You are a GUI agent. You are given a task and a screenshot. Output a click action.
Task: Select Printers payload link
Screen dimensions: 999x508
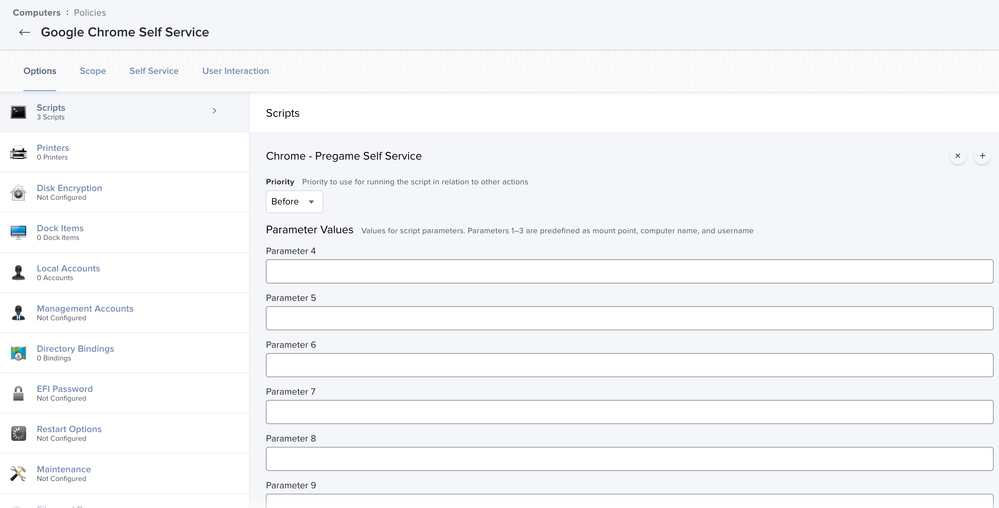click(53, 148)
